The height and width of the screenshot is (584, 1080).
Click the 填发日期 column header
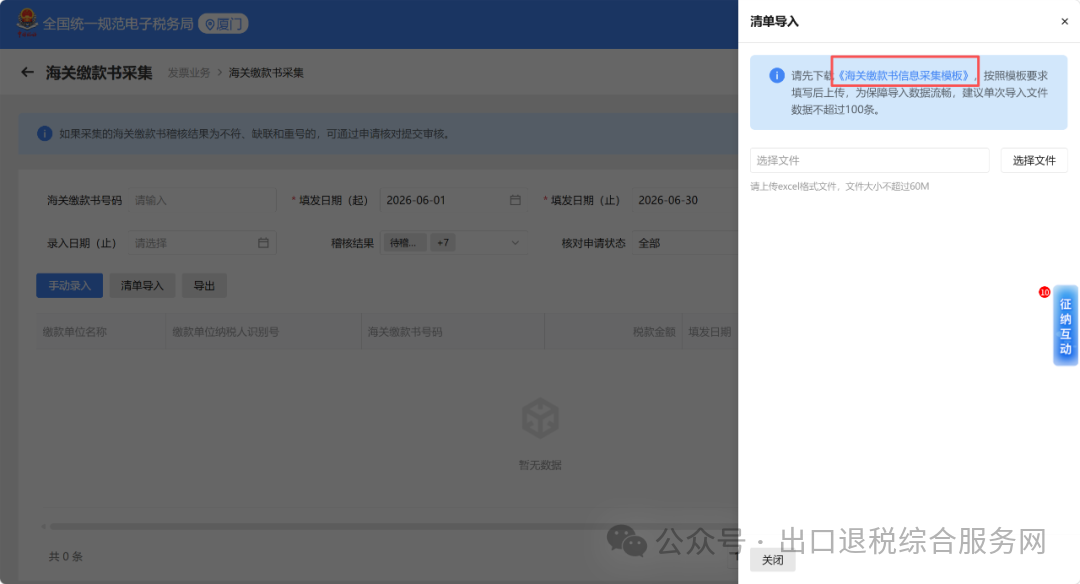(x=710, y=332)
